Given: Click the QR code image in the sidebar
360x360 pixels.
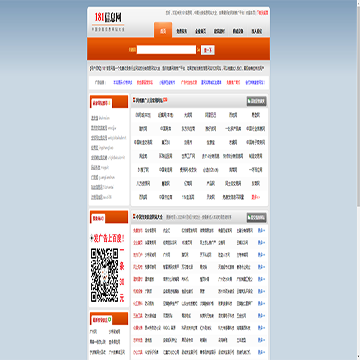Looking at the screenshot, I should (x=105, y=275).
